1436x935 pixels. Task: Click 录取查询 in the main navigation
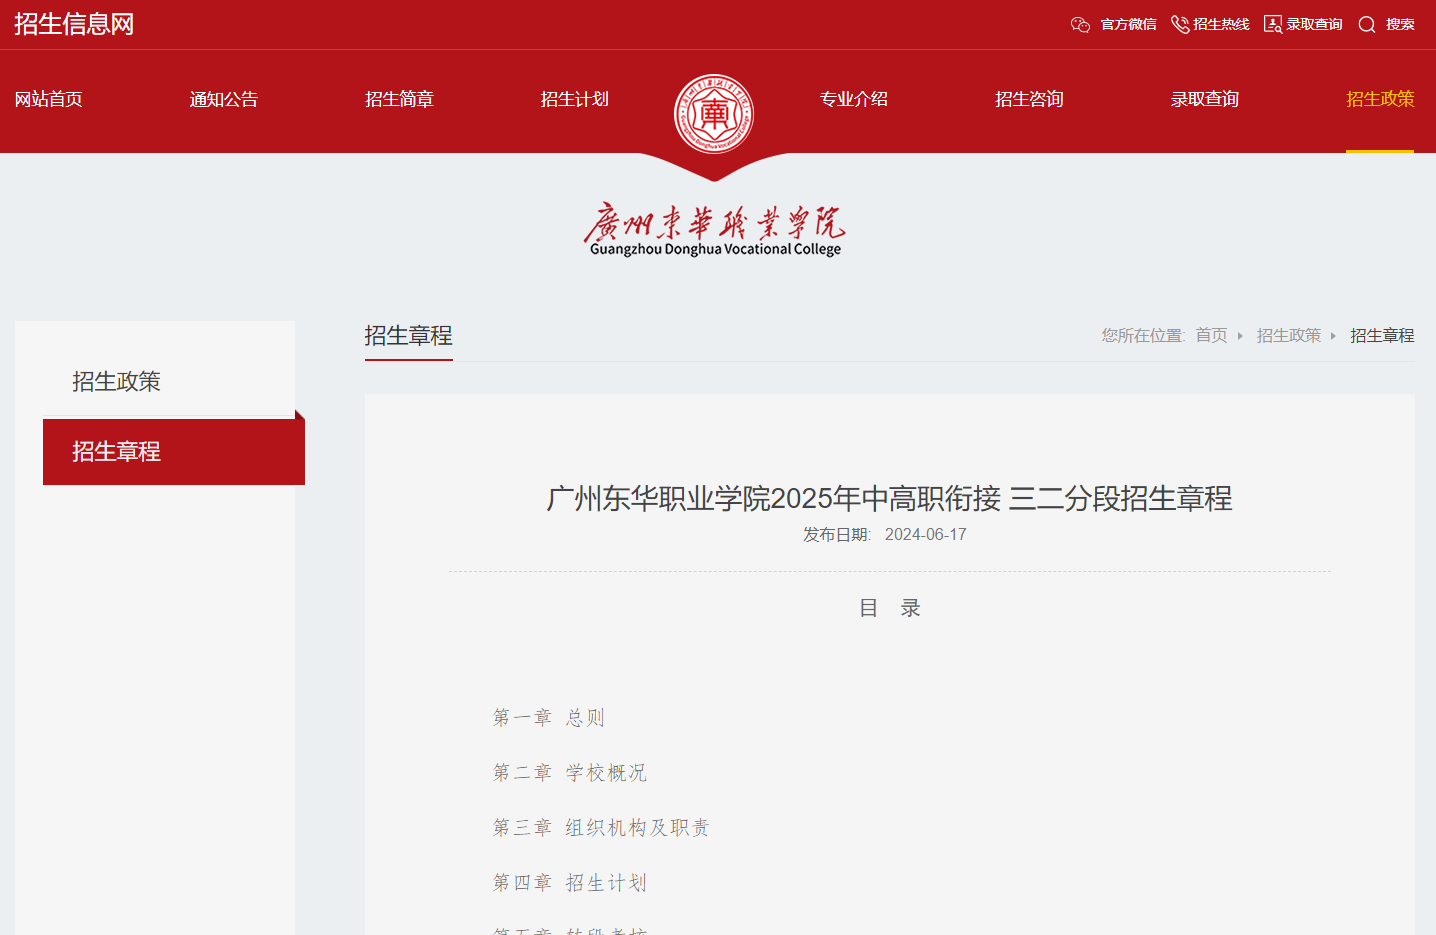click(1204, 99)
